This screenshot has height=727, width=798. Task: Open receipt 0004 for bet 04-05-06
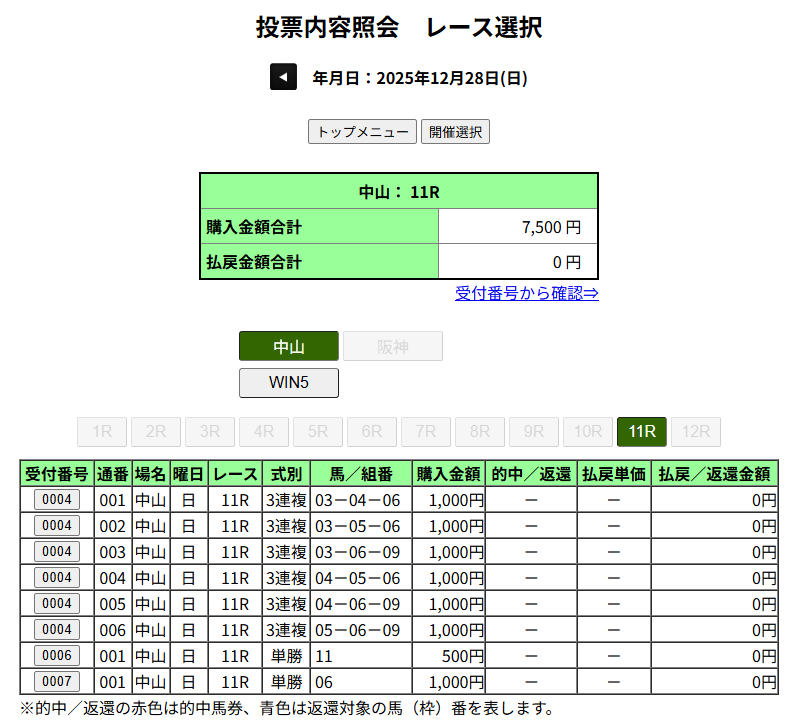click(x=57, y=577)
